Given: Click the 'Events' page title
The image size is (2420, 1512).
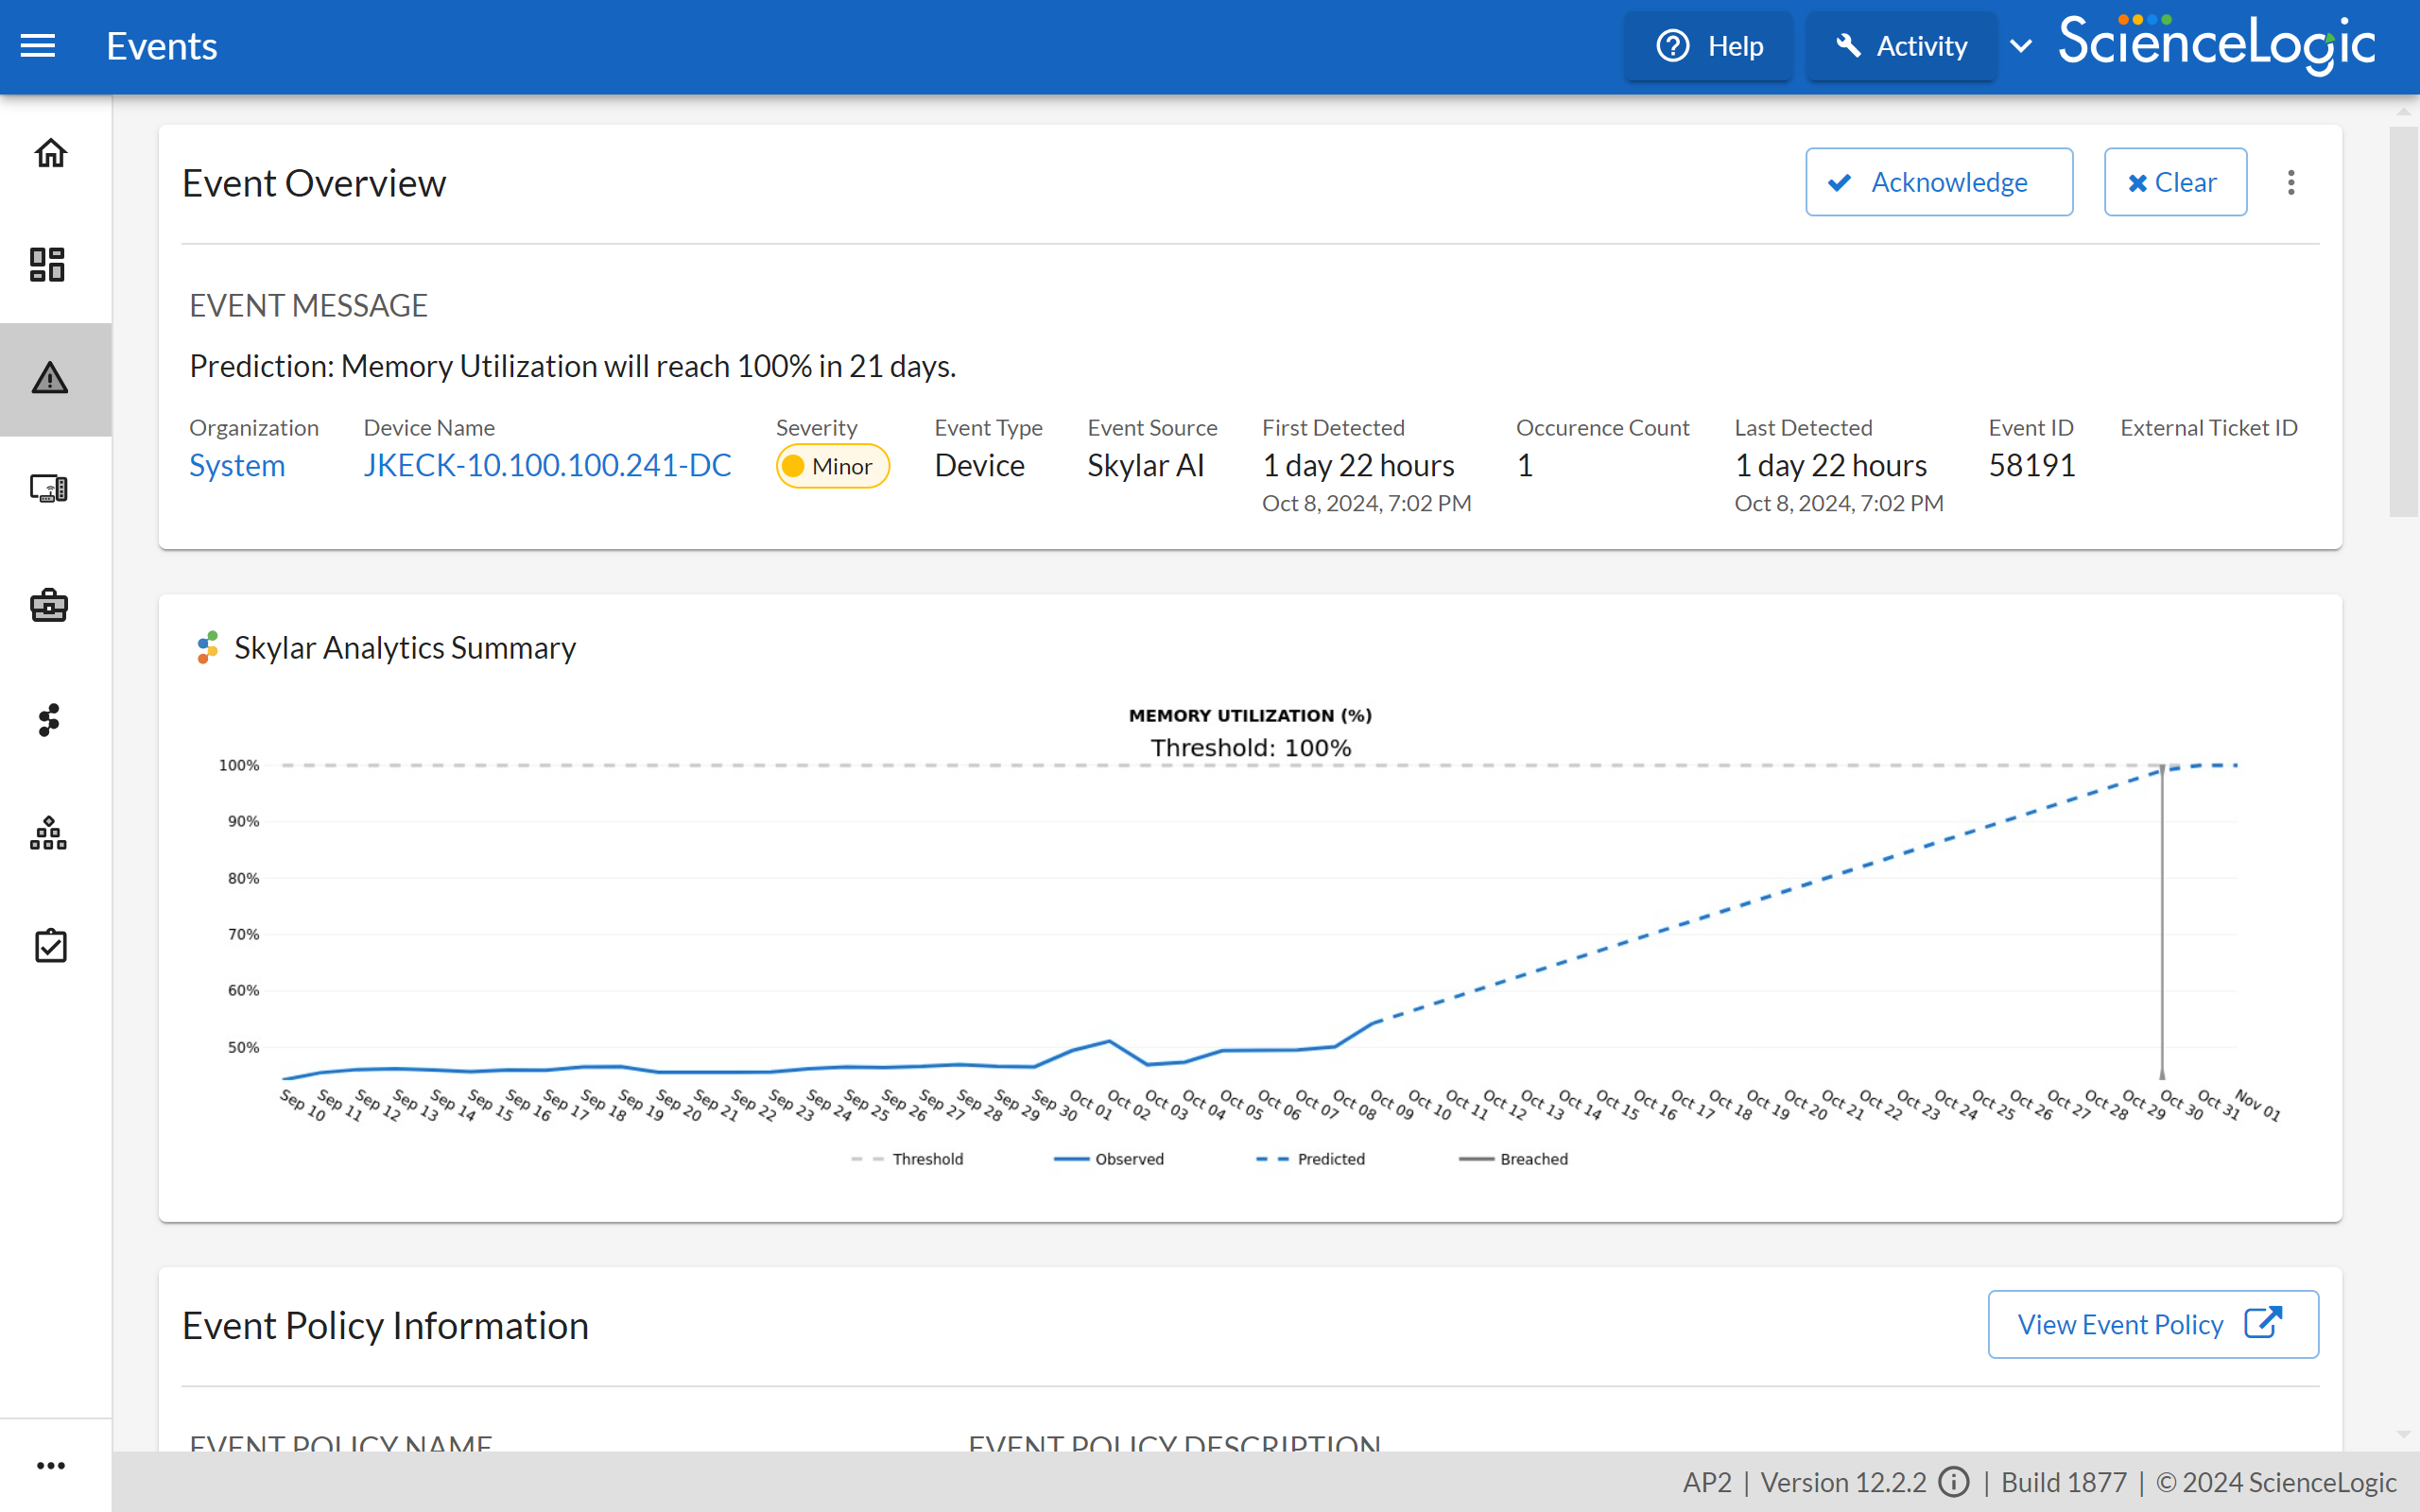Looking at the screenshot, I should click(162, 46).
